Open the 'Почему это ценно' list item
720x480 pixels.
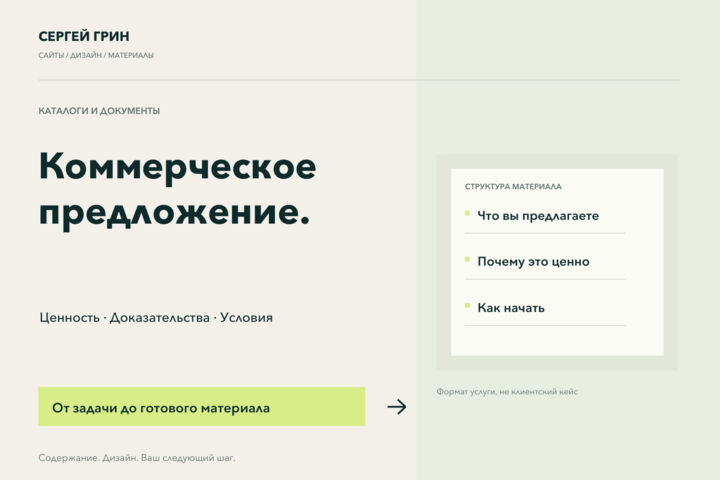534,262
